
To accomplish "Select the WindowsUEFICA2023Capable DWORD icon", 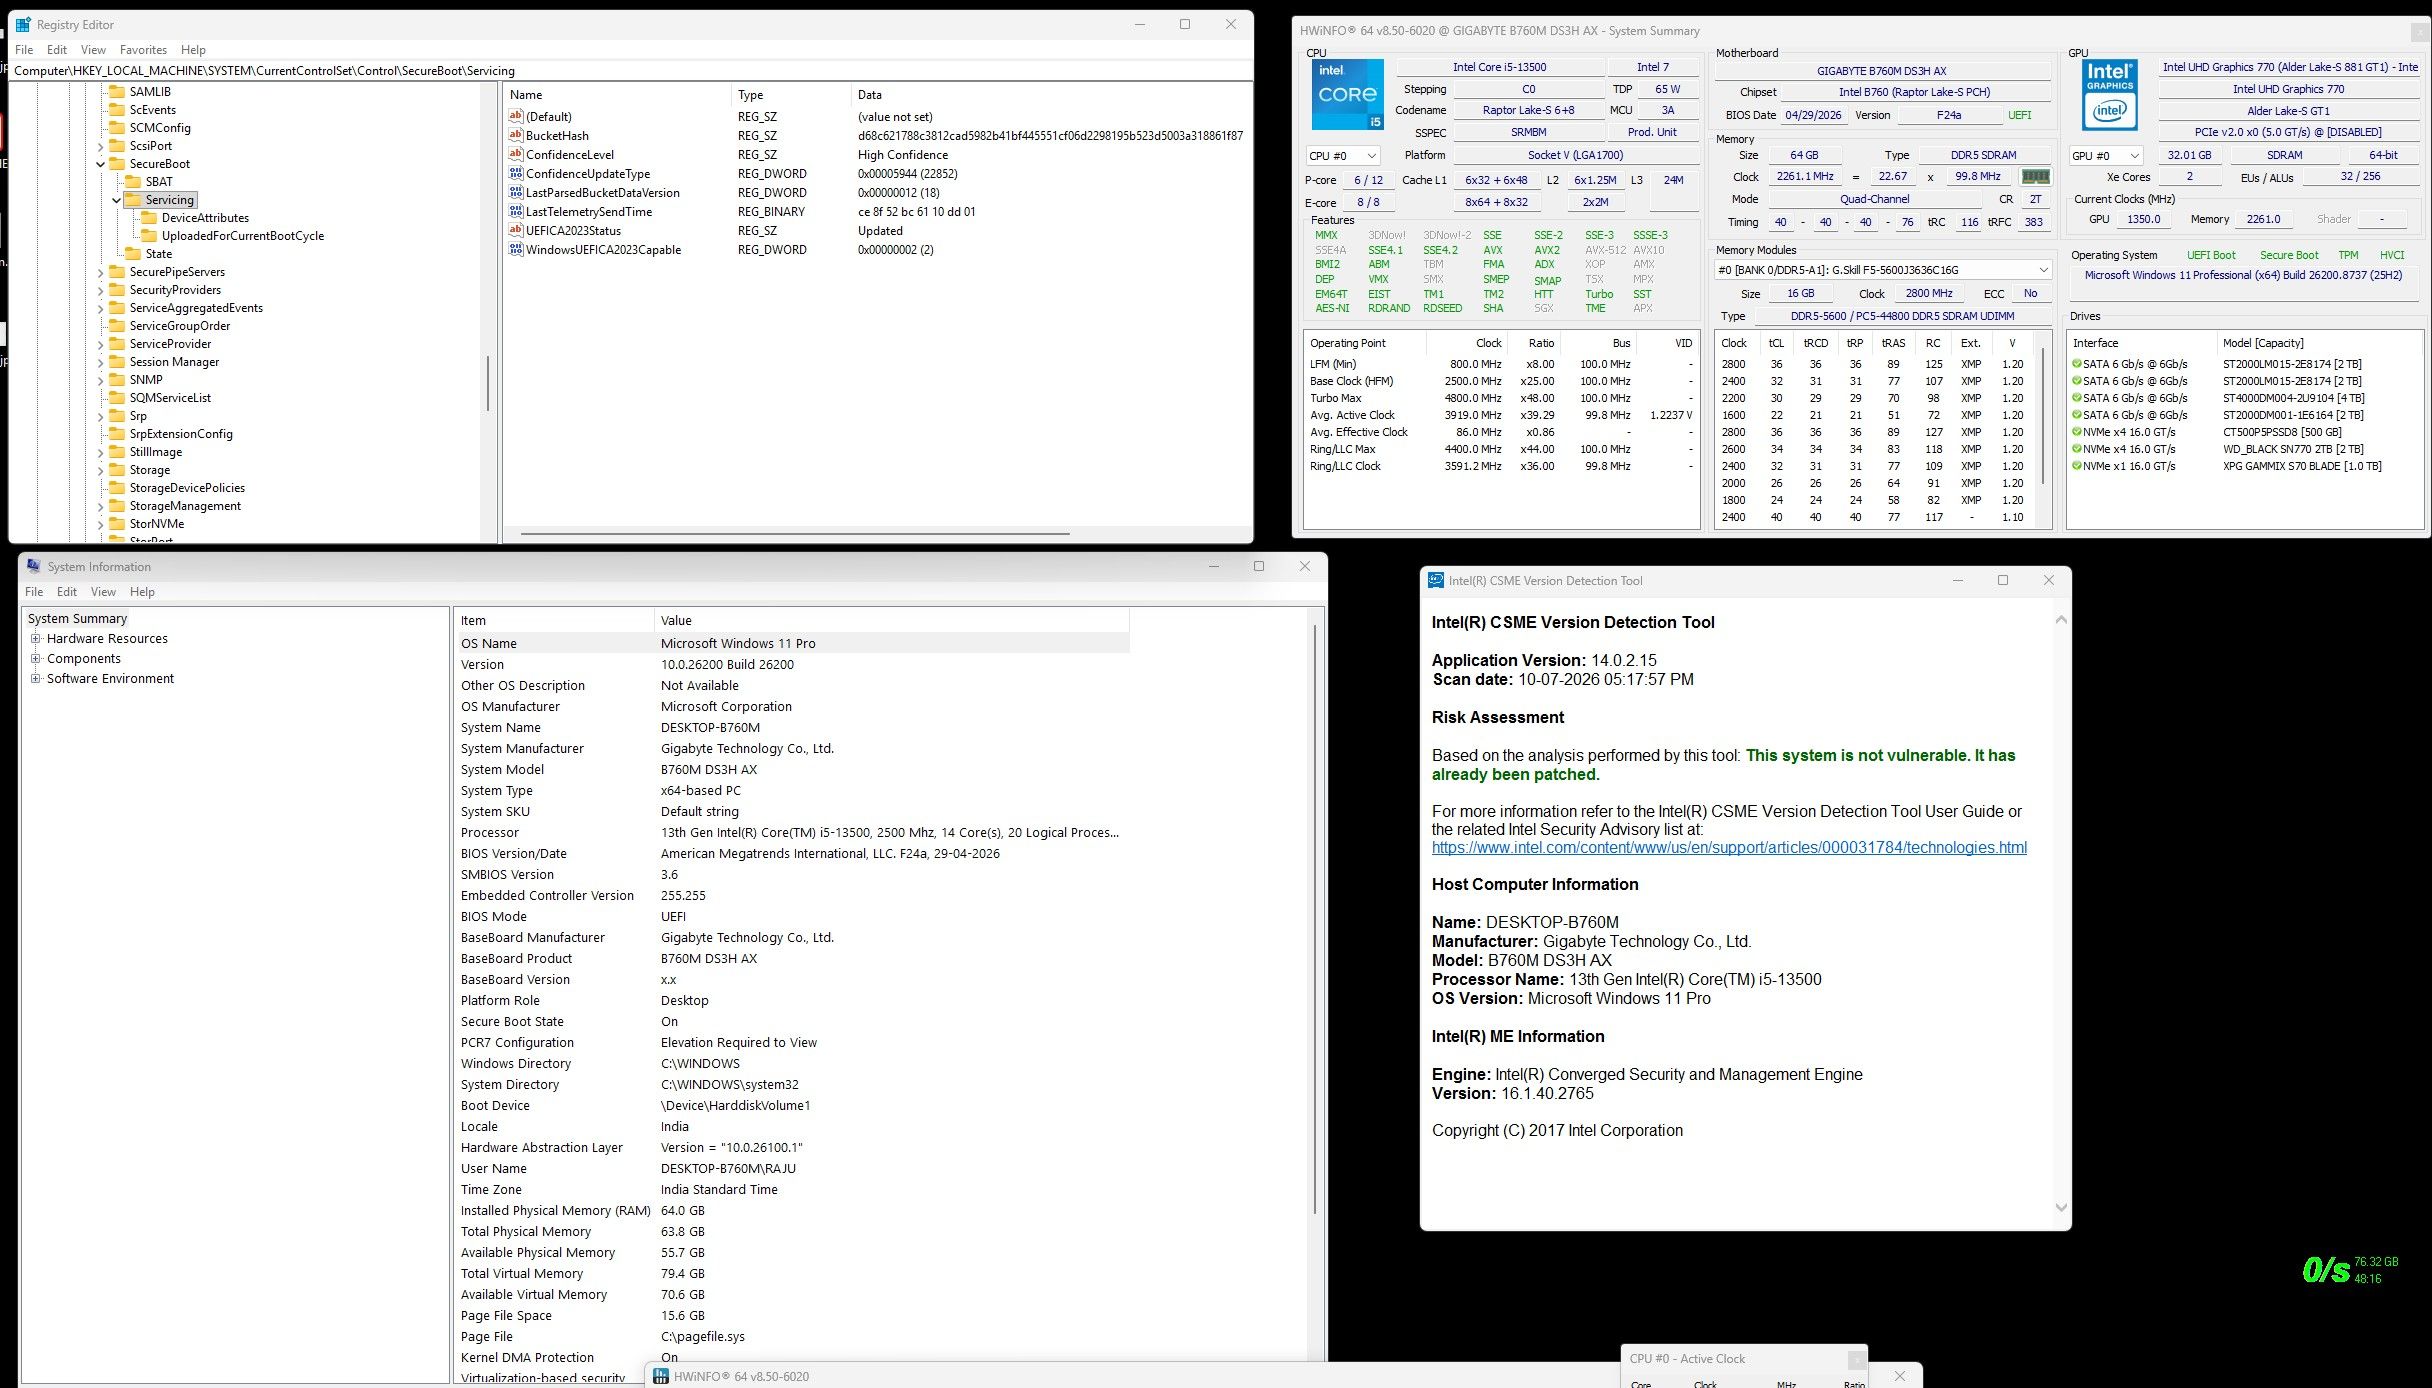I will [x=516, y=249].
